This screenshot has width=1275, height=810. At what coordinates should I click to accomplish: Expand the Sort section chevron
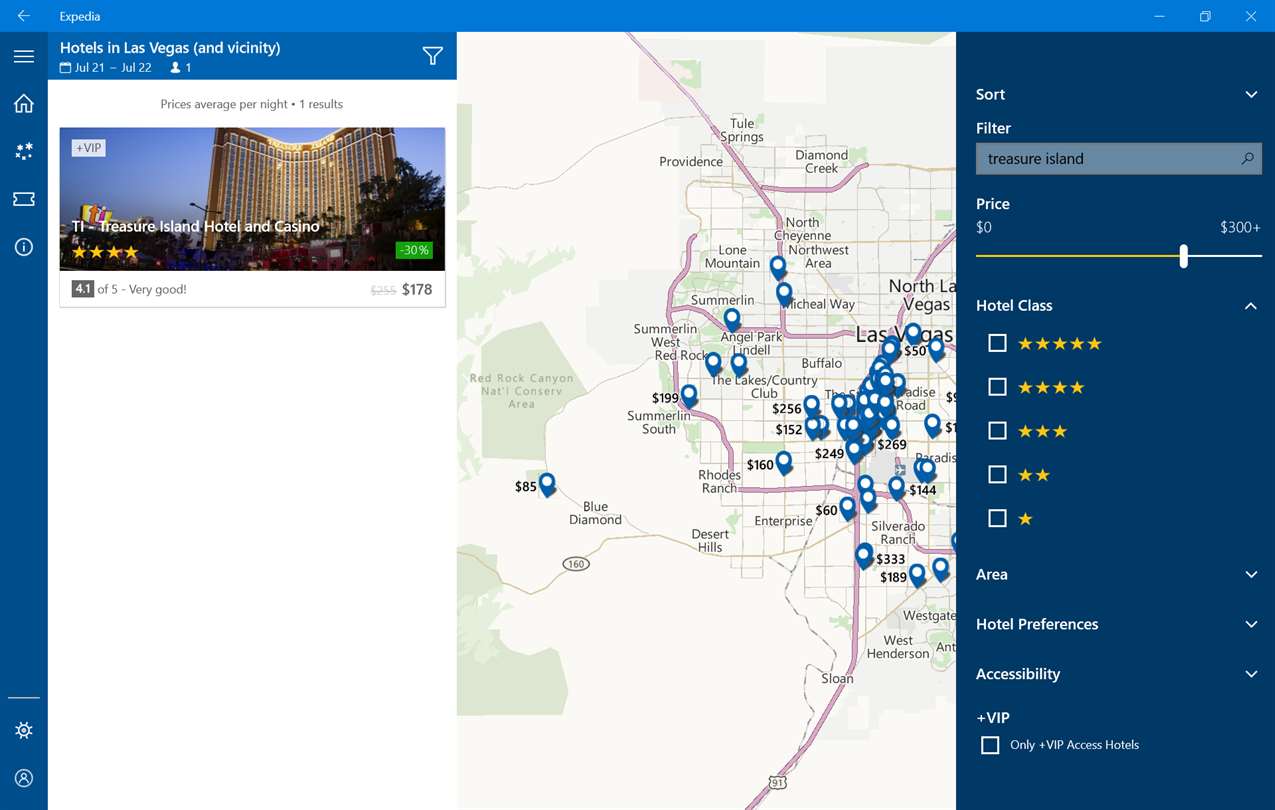[1251, 94]
